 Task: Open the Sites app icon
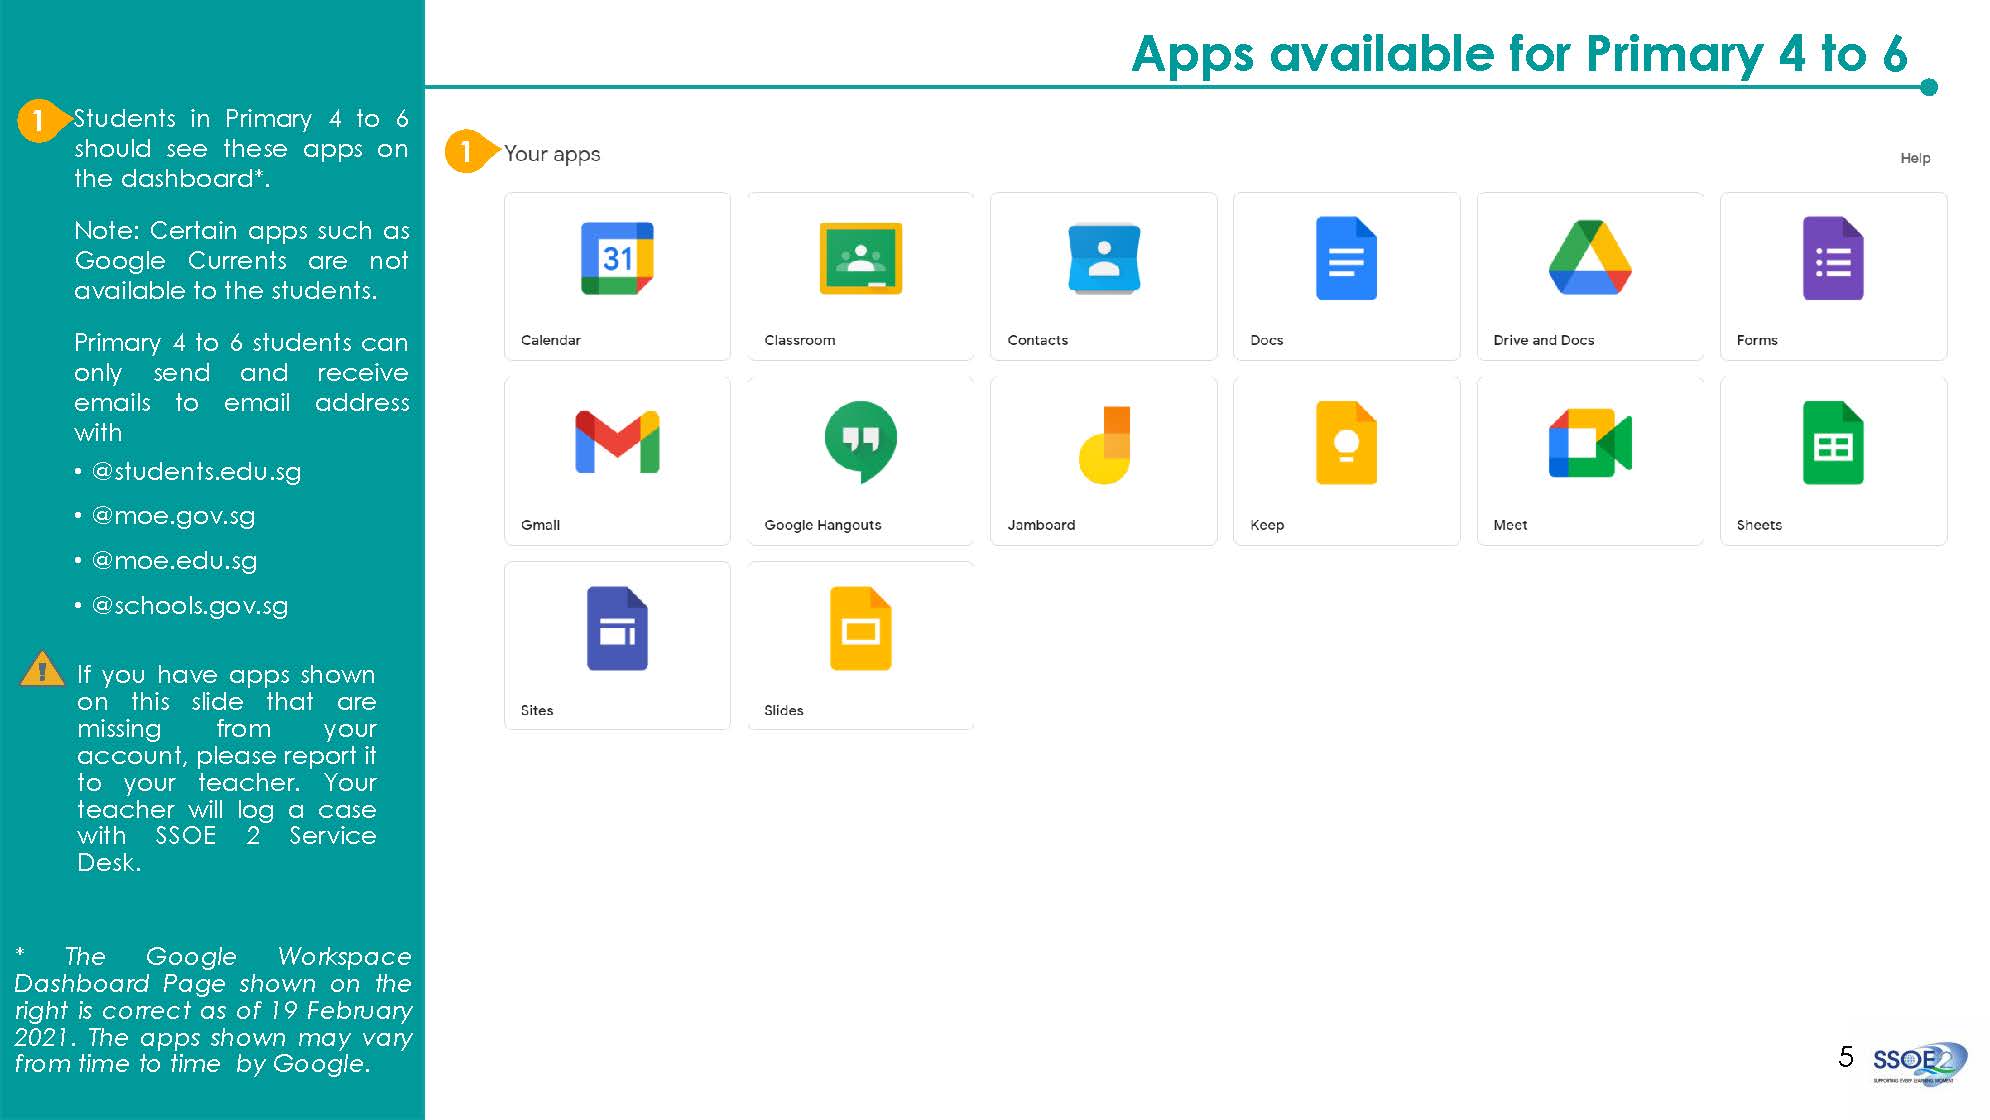(617, 628)
